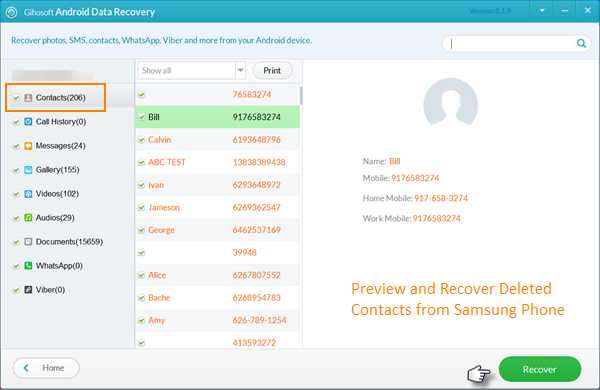Viewport: 600px width, 390px height.
Task: Select the Messages category icon
Action: pos(28,146)
